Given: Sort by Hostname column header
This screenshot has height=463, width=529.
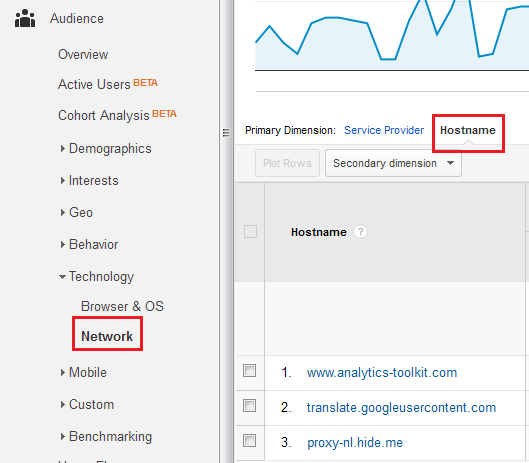Looking at the screenshot, I should pos(319,232).
